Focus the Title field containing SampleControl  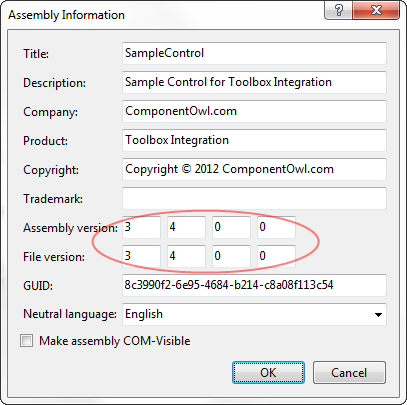254,53
